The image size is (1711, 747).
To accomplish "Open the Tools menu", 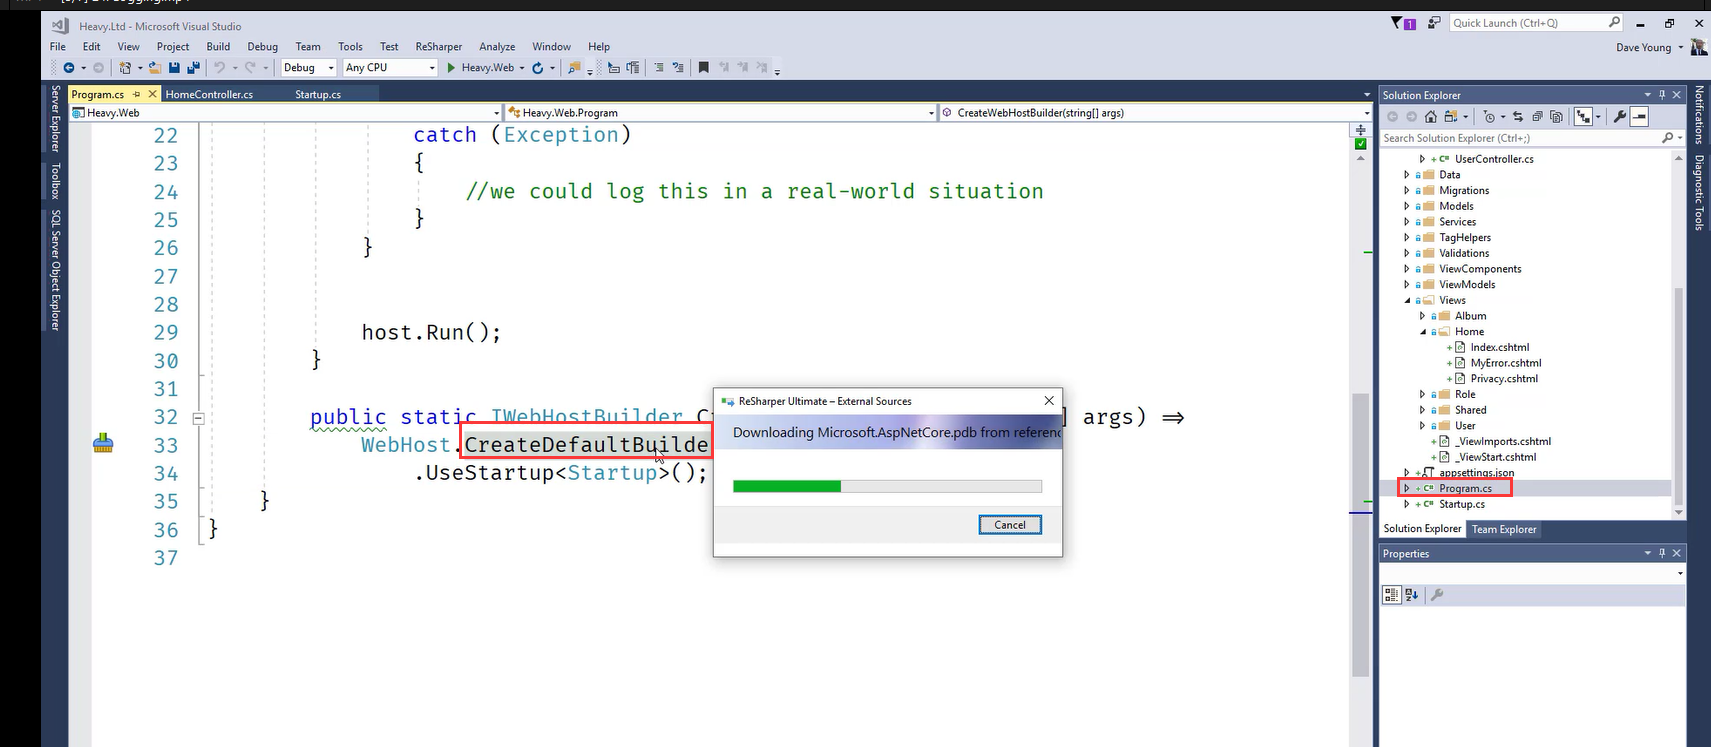I will pos(350,47).
